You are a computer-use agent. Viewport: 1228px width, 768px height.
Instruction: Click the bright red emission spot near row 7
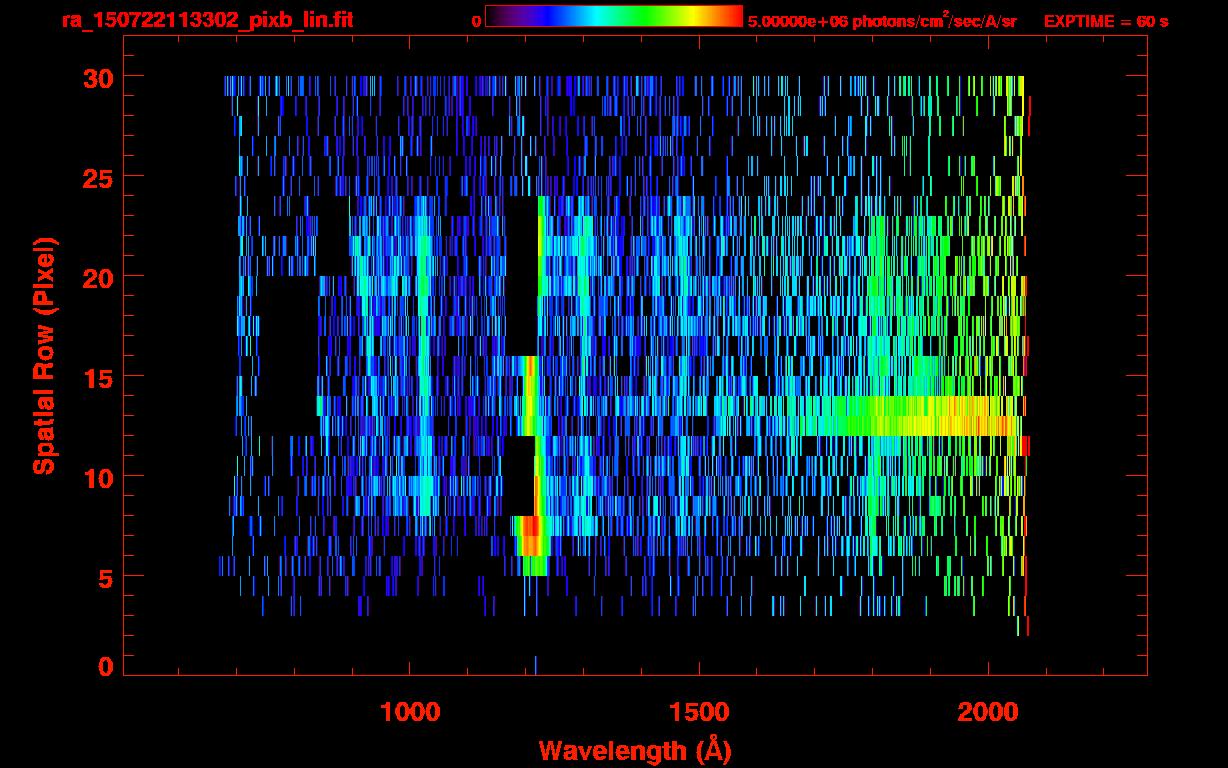click(530, 535)
